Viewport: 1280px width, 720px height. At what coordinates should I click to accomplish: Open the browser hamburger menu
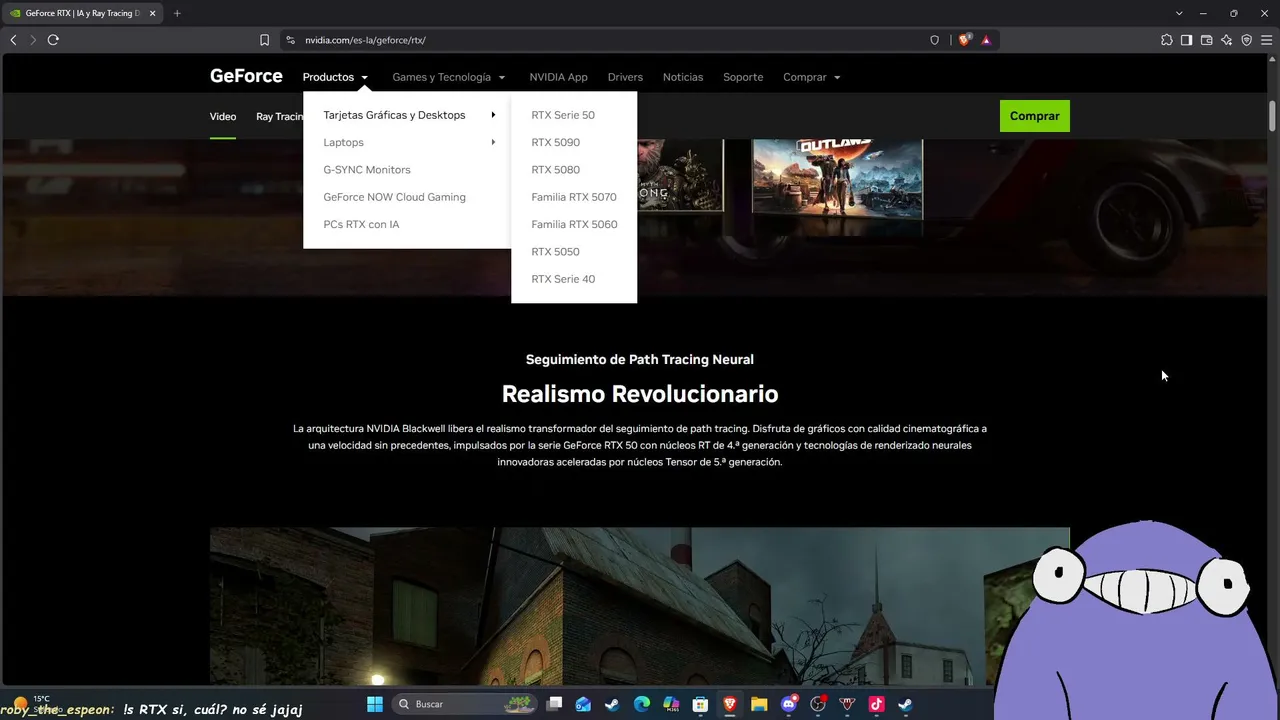click(1266, 40)
